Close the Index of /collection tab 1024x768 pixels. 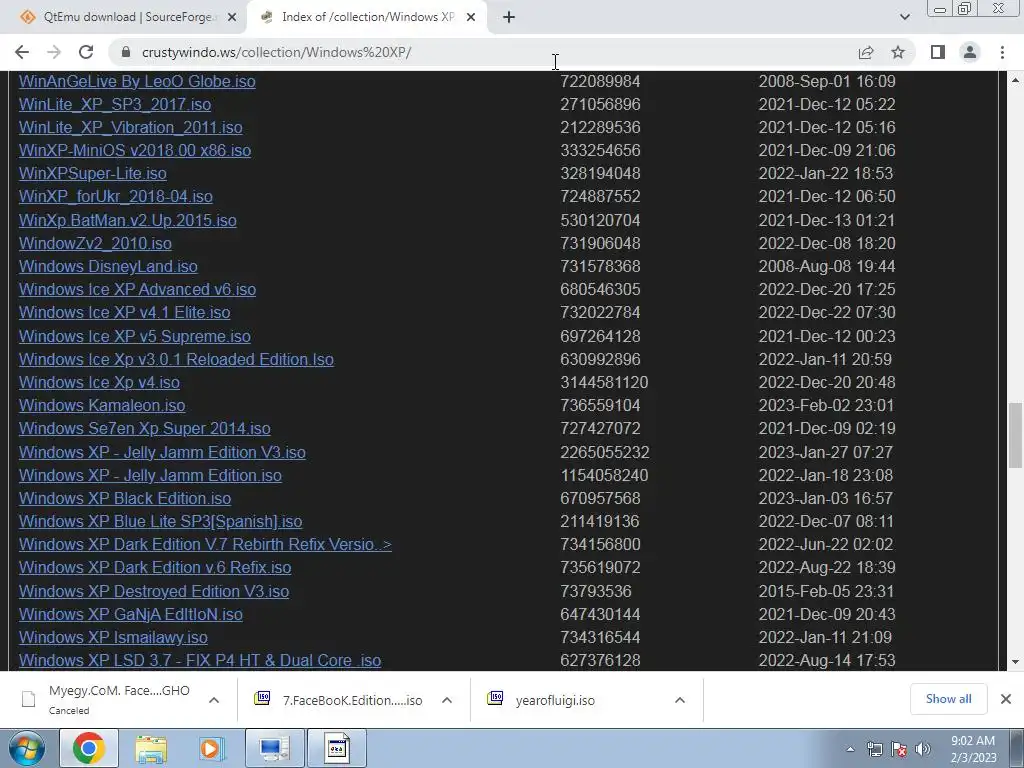click(471, 18)
